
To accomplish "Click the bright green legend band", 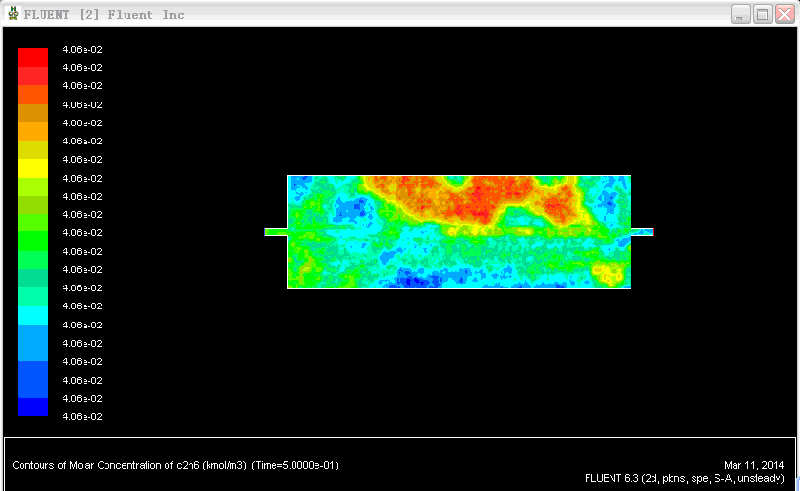I will coord(33,241).
